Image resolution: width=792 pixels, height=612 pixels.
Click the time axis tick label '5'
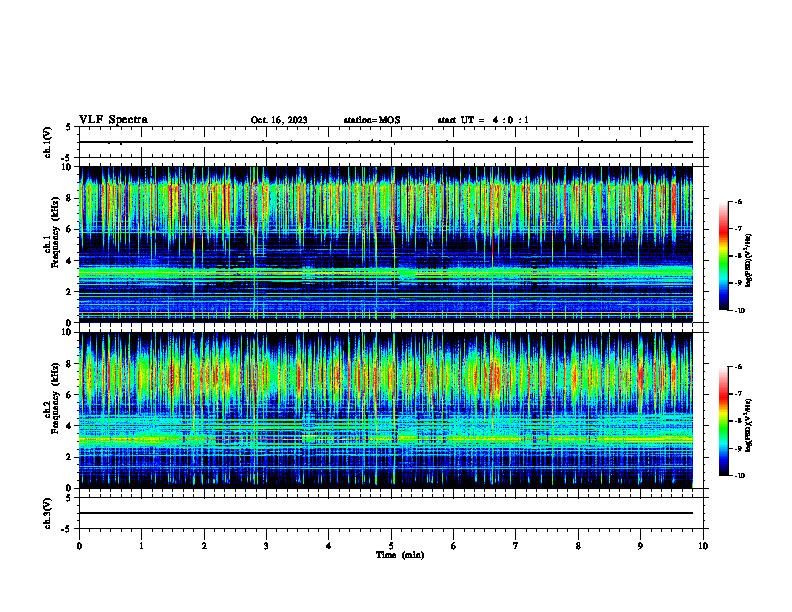point(391,546)
